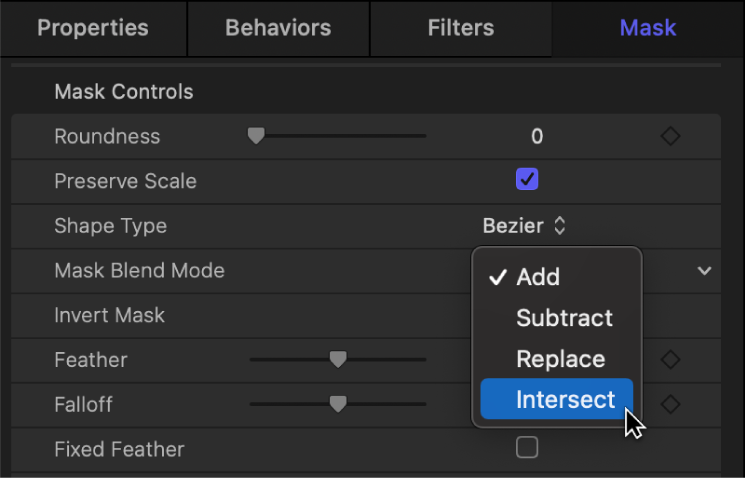The width and height of the screenshot is (745, 479).
Task: Click the Roundness value field showing 0
Action: tap(537, 137)
